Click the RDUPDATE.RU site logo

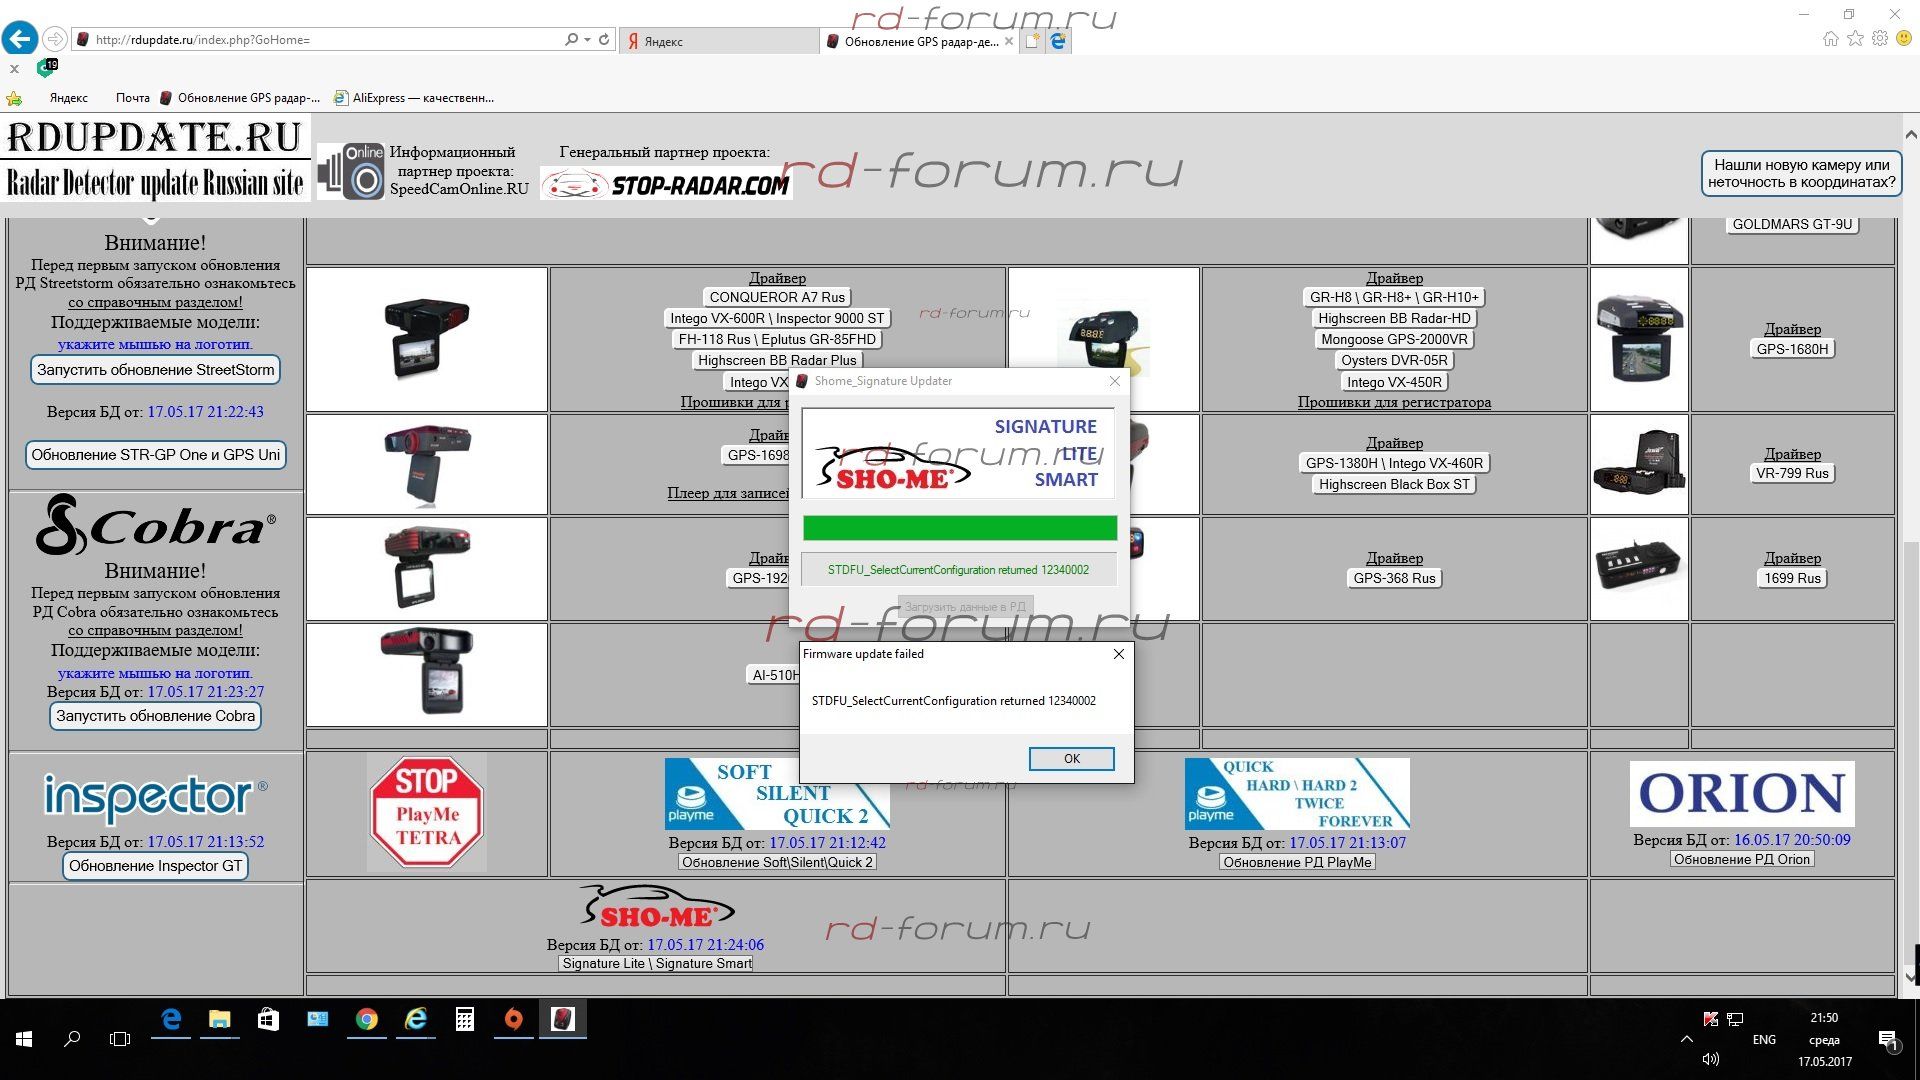(155, 158)
